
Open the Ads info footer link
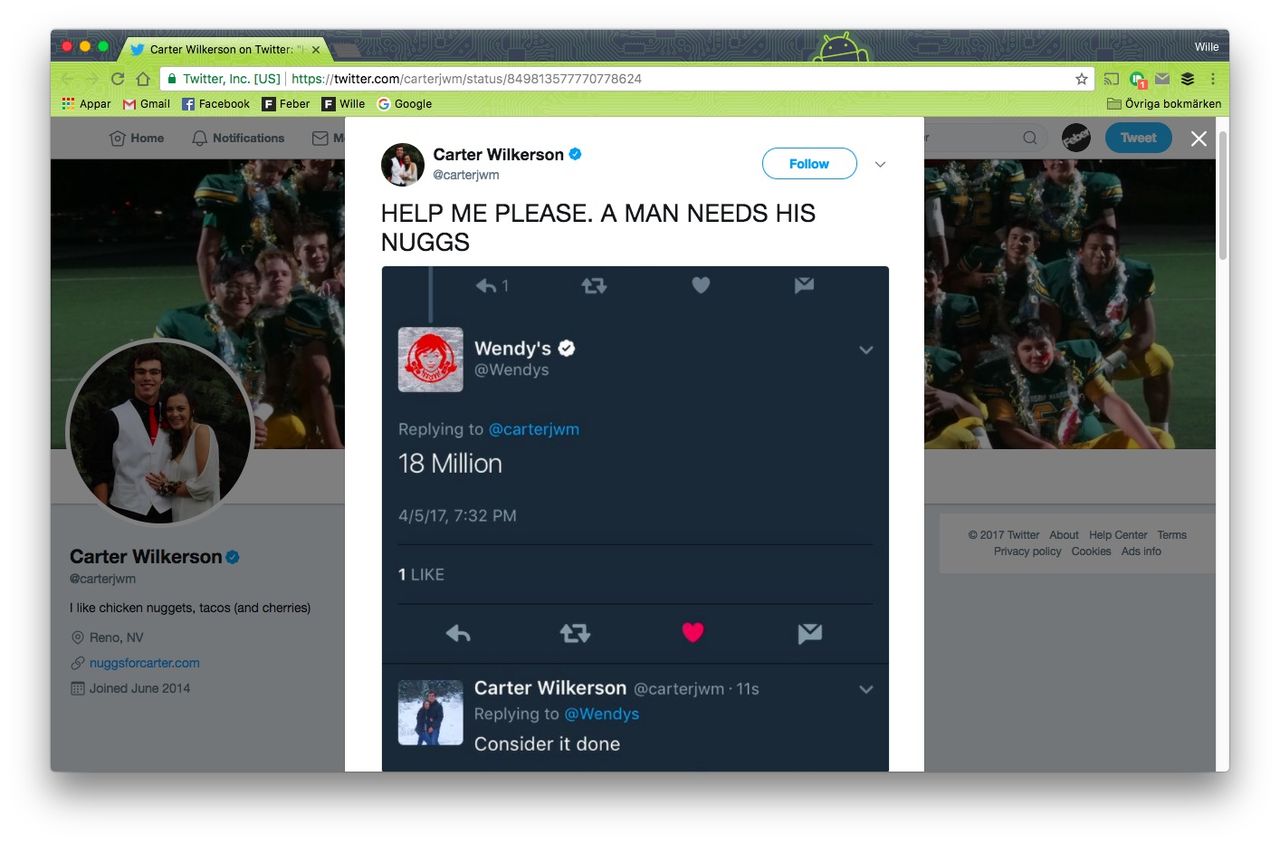point(1141,551)
